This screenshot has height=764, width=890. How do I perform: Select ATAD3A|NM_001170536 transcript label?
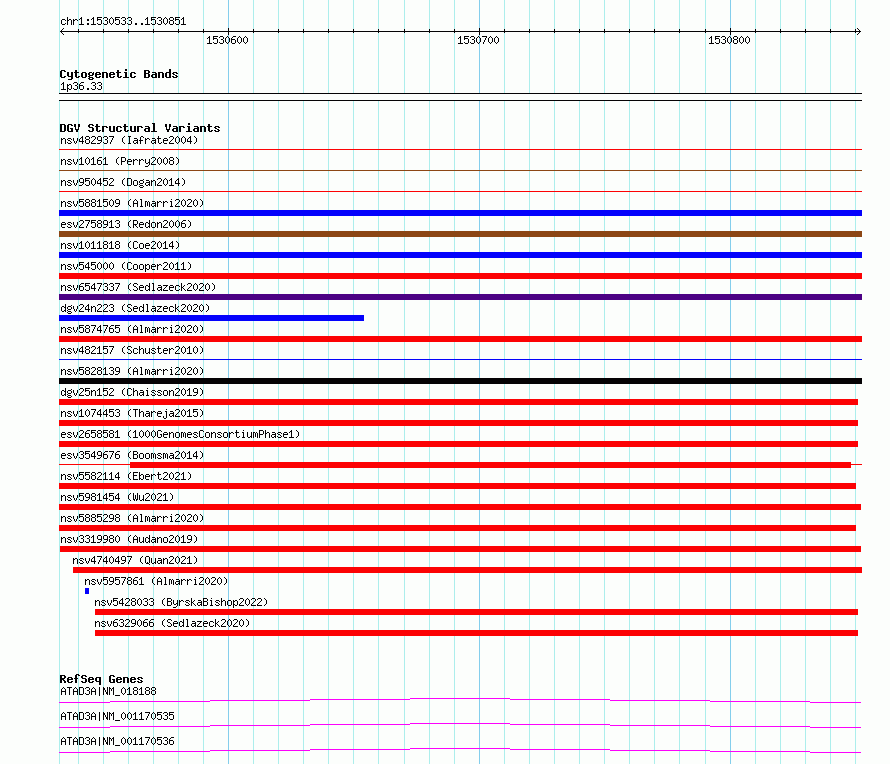117,741
